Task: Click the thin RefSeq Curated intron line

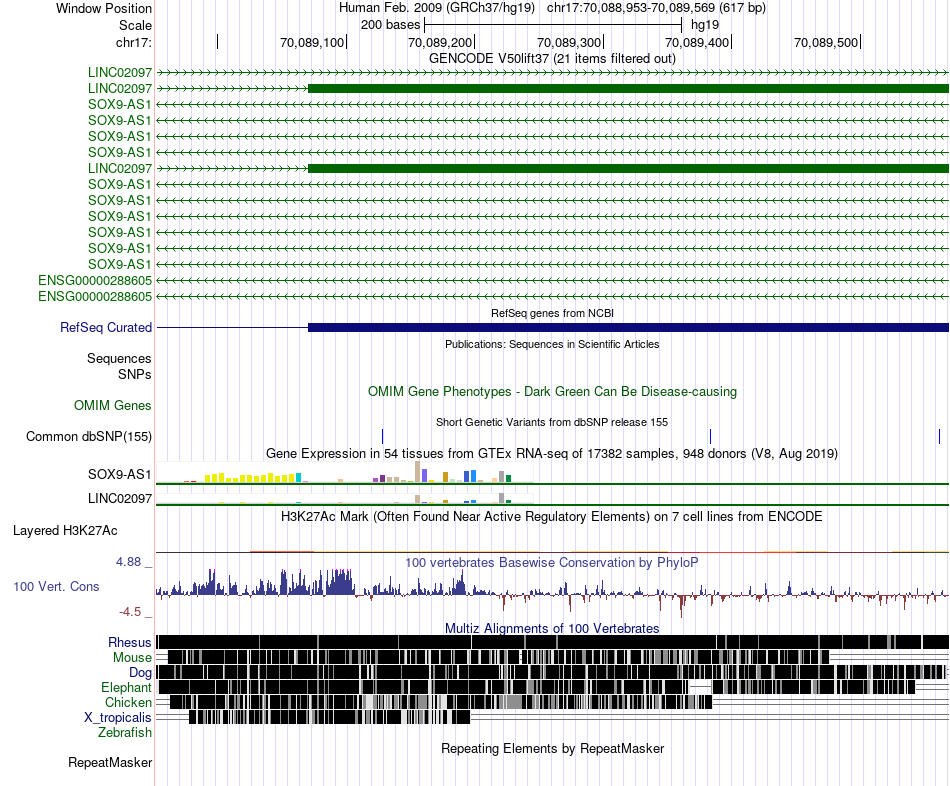Action: point(232,328)
